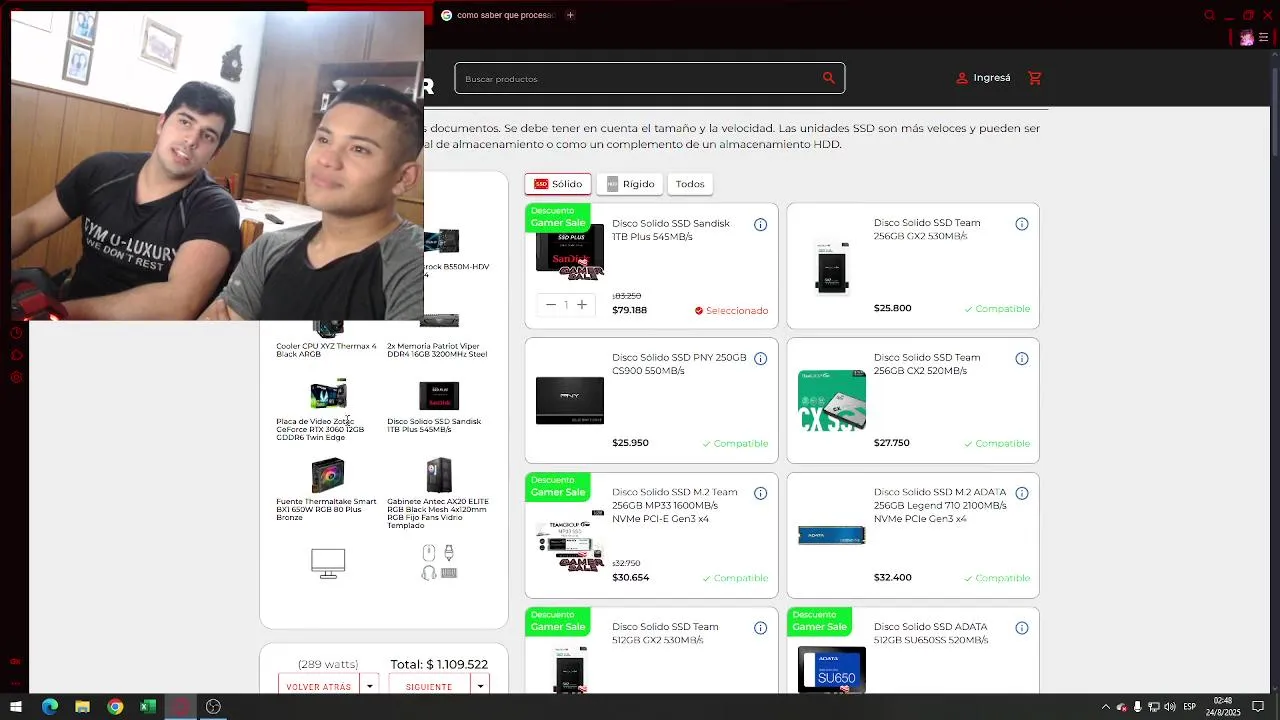Open info icon for ADATA Legend 710 SSD

(1022, 494)
